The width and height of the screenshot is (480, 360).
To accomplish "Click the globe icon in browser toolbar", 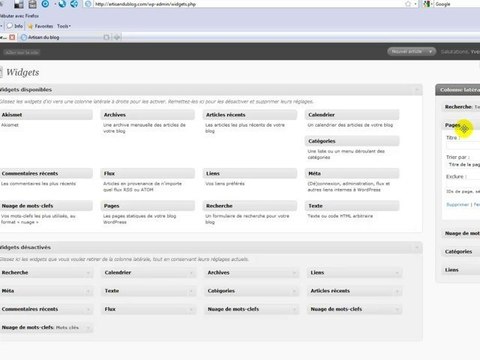I will tap(62, 4).
